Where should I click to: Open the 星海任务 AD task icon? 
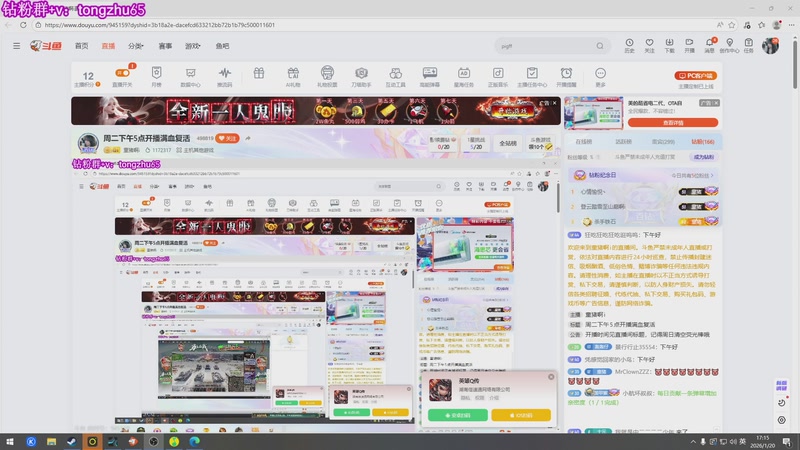click(x=464, y=73)
